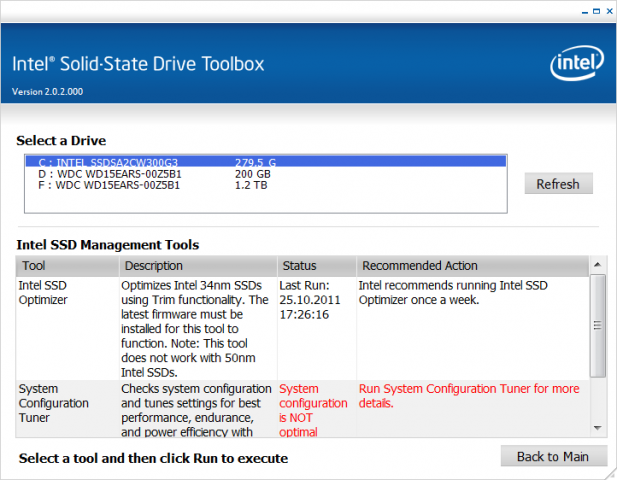Click the Intel SSD Optimizer description text

pyautogui.click(x=197, y=327)
